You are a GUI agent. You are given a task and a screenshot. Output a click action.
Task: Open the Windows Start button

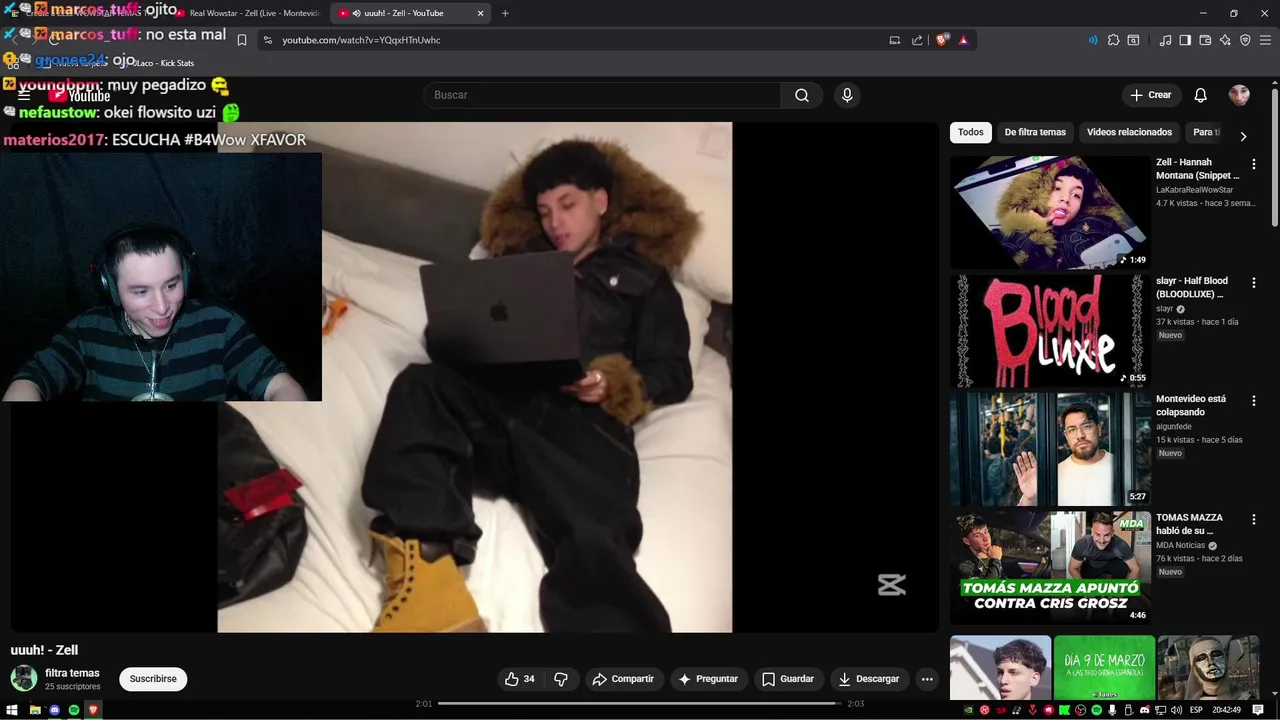pos(12,710)
